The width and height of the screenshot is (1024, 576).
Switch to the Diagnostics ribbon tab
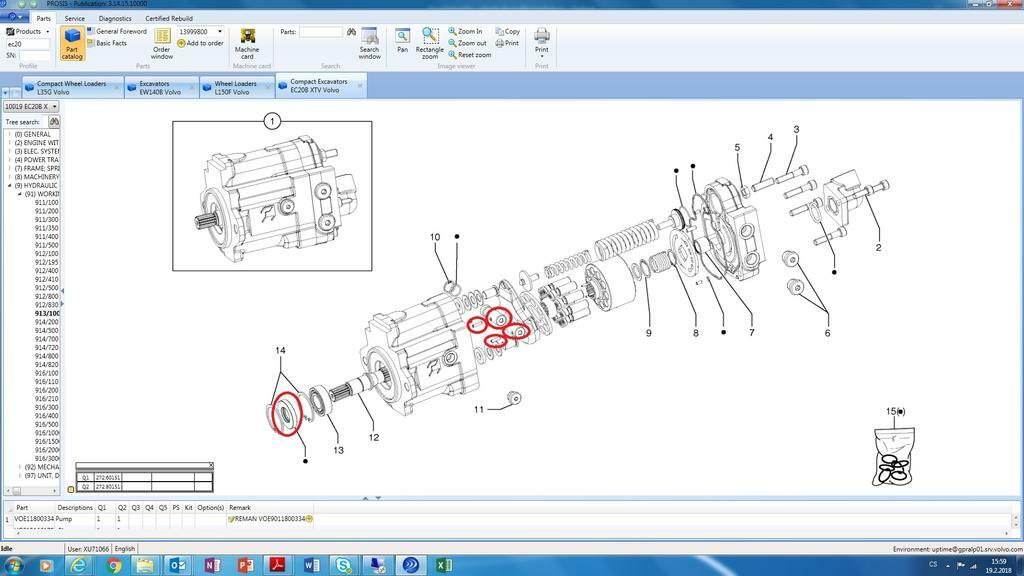[x=115, y=18]
